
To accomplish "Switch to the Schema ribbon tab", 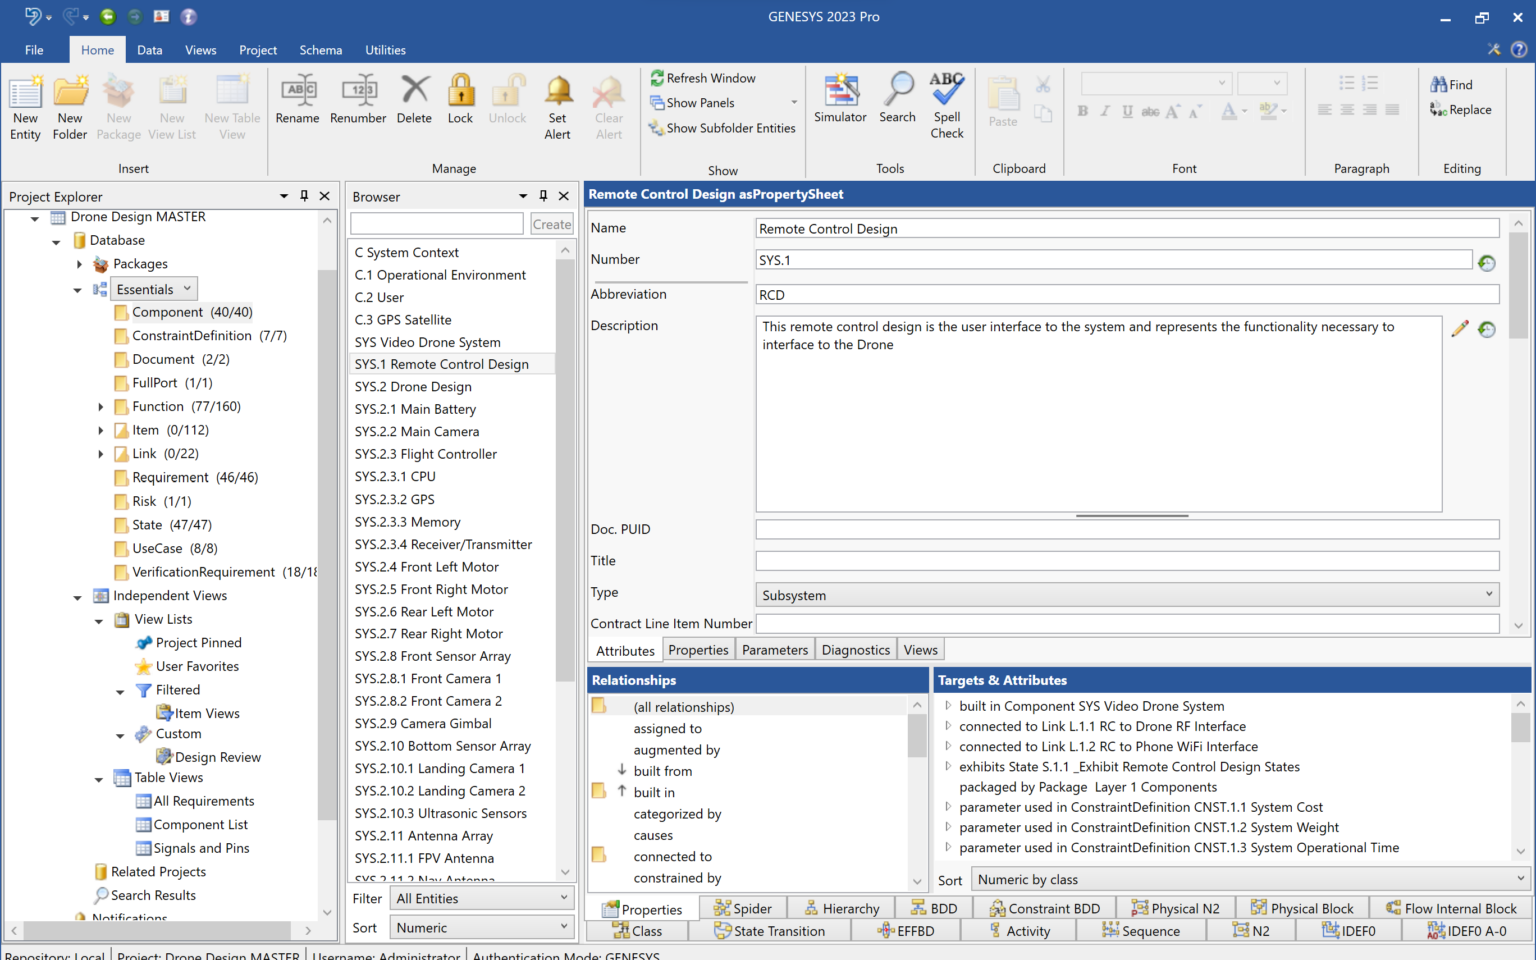I will [320, 49].
